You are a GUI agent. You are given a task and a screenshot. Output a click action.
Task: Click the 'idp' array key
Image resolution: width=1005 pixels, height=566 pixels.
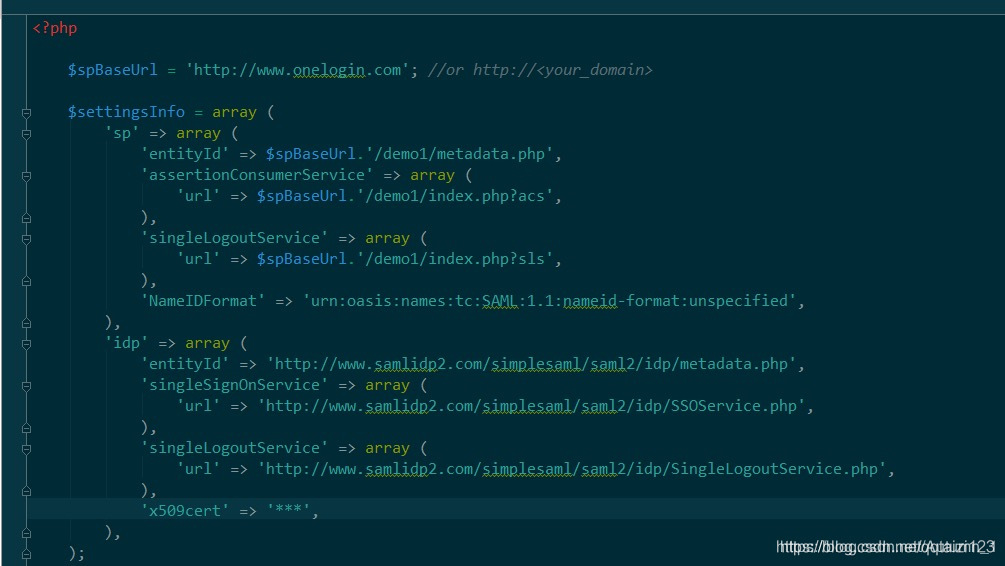[x=126, y=344]
